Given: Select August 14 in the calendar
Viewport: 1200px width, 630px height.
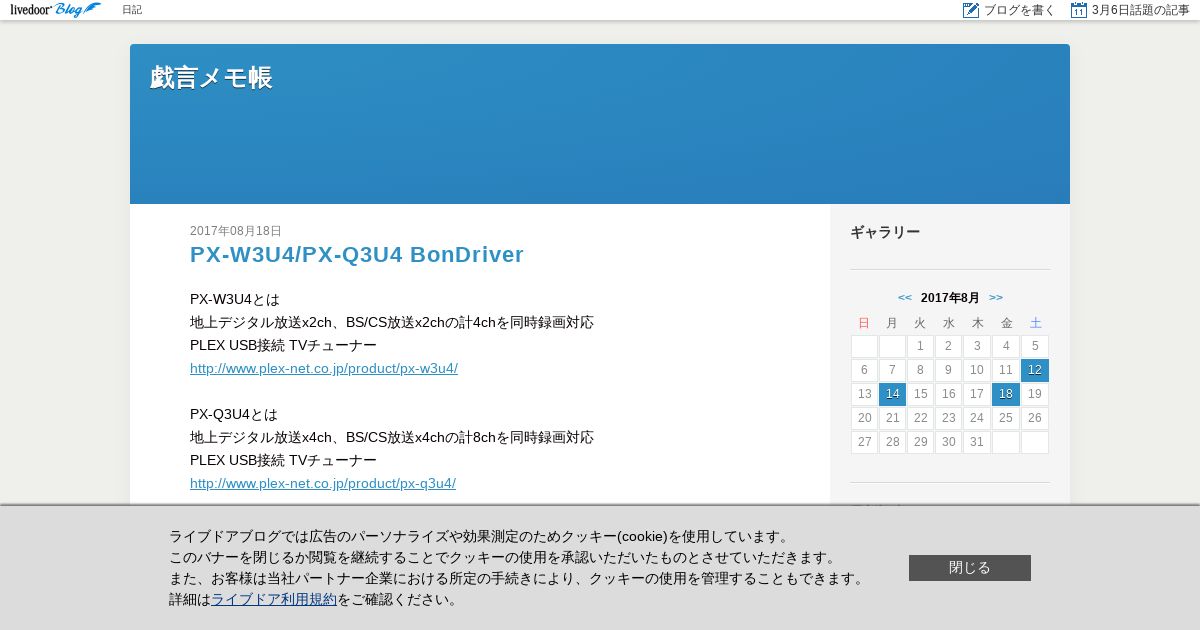Looking at the screenshot, I should point(893,394).
